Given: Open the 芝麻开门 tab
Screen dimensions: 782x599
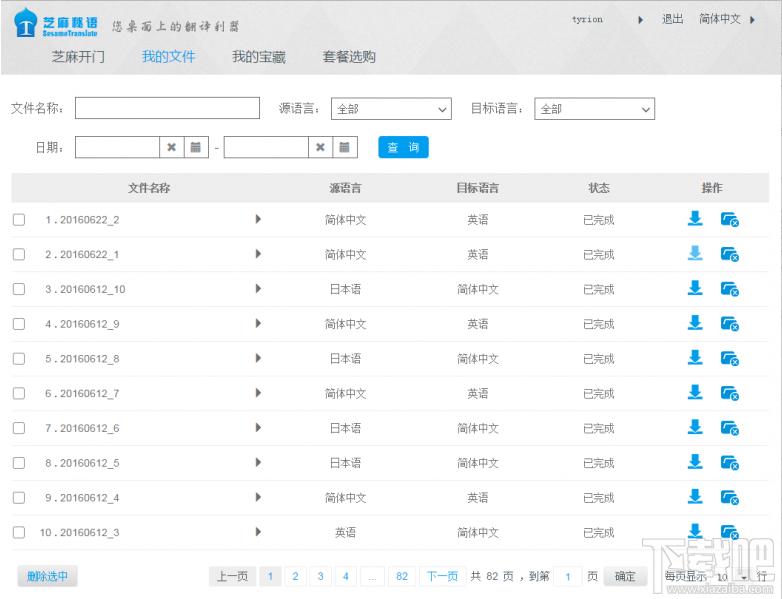Looking at the screenshot, I should coord(78,57).
